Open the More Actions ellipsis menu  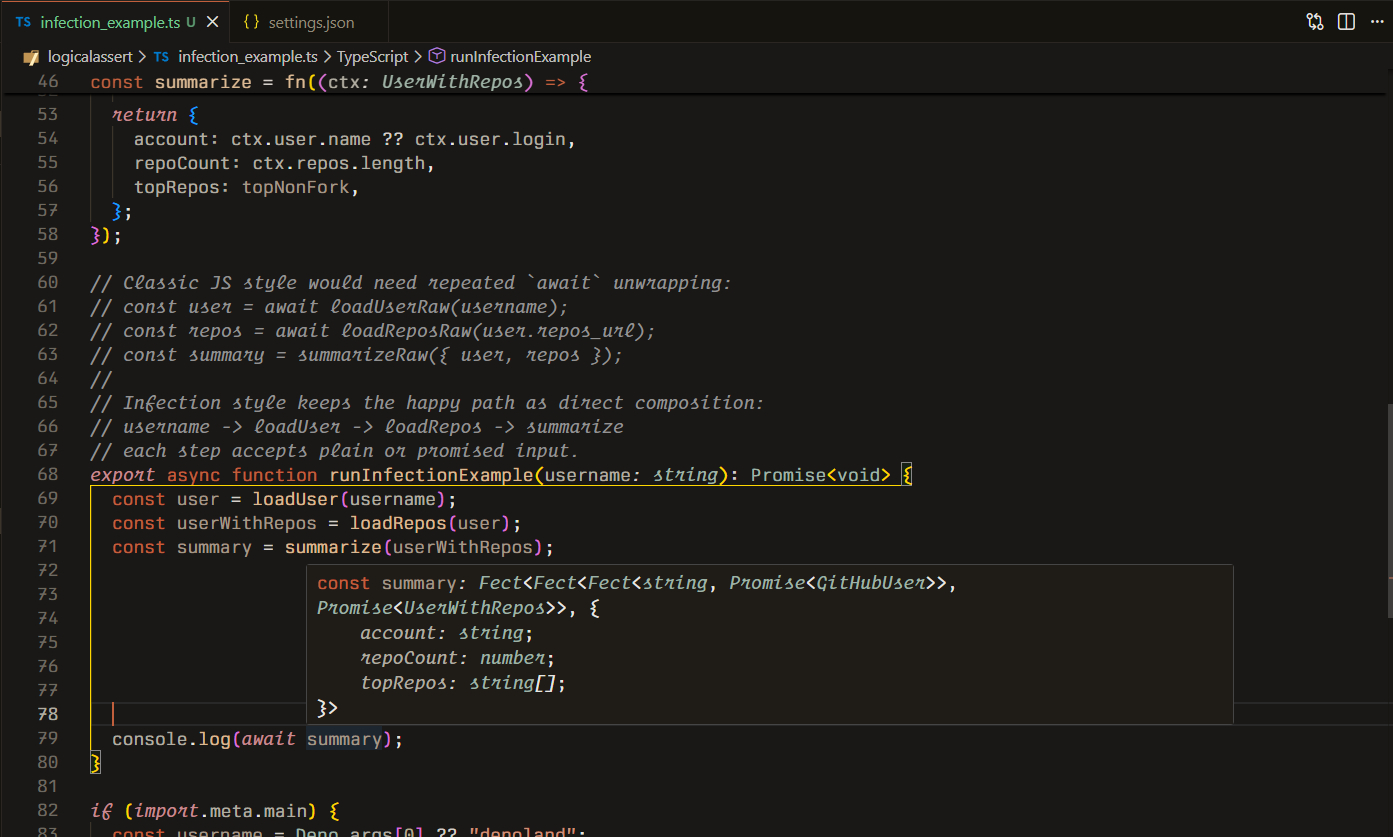coord(1376,22)
